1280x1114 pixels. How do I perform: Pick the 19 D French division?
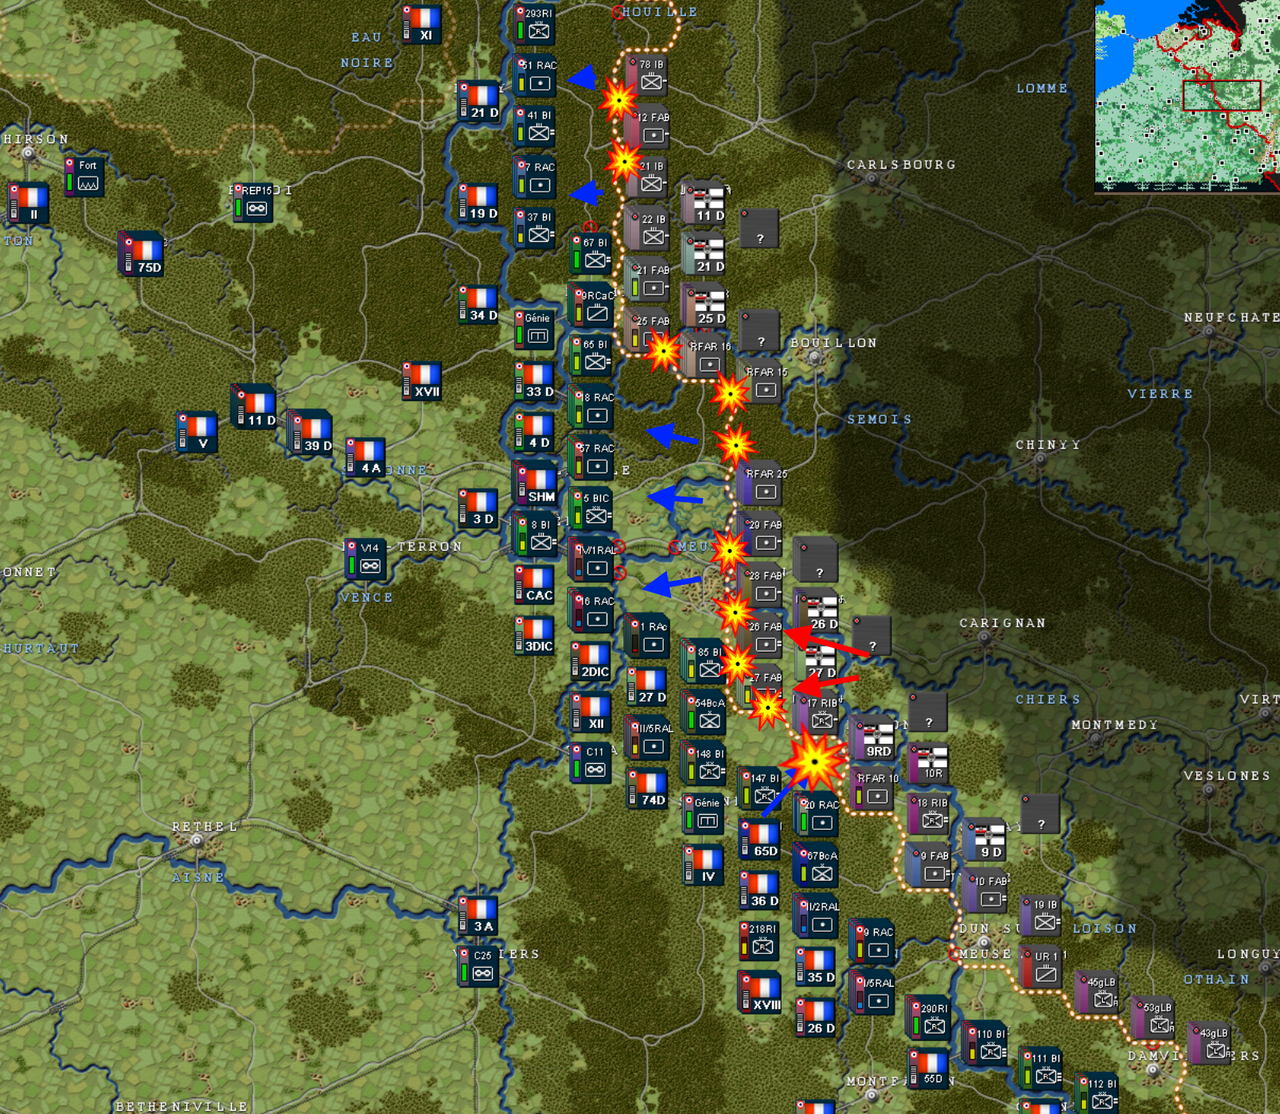[479, 203]
